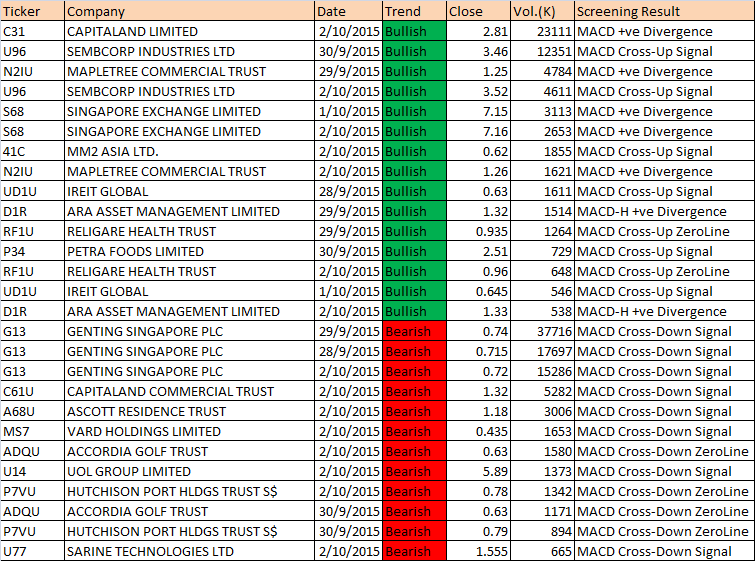Select the CAPITALAND LIMITED company cell

point(189,31)
